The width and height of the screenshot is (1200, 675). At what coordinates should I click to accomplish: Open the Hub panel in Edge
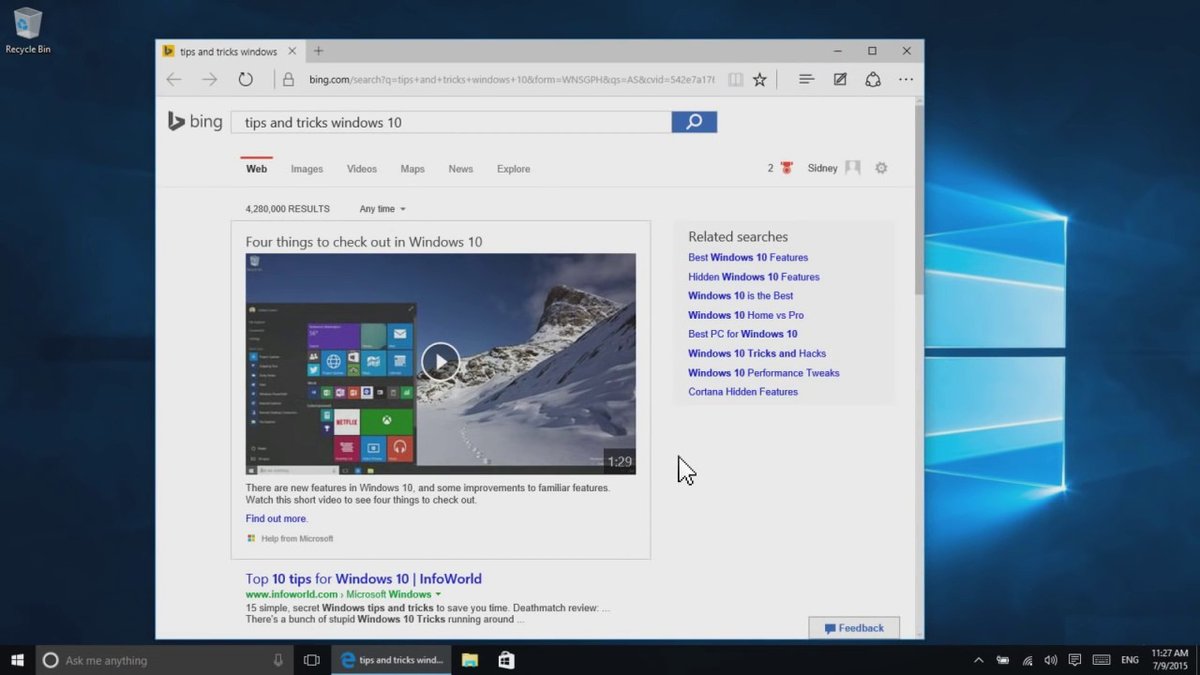pyautogui.click(x=806, y=79)
